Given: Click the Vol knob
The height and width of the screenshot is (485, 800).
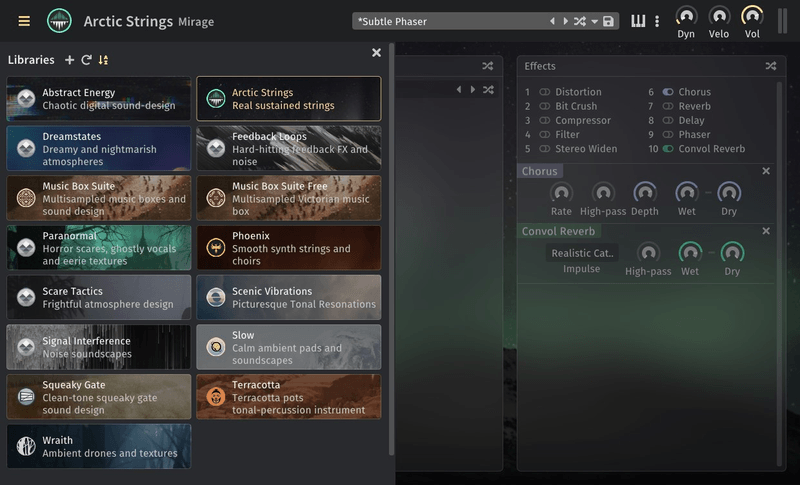Looking at the screenshot, I should coord(751,16).
